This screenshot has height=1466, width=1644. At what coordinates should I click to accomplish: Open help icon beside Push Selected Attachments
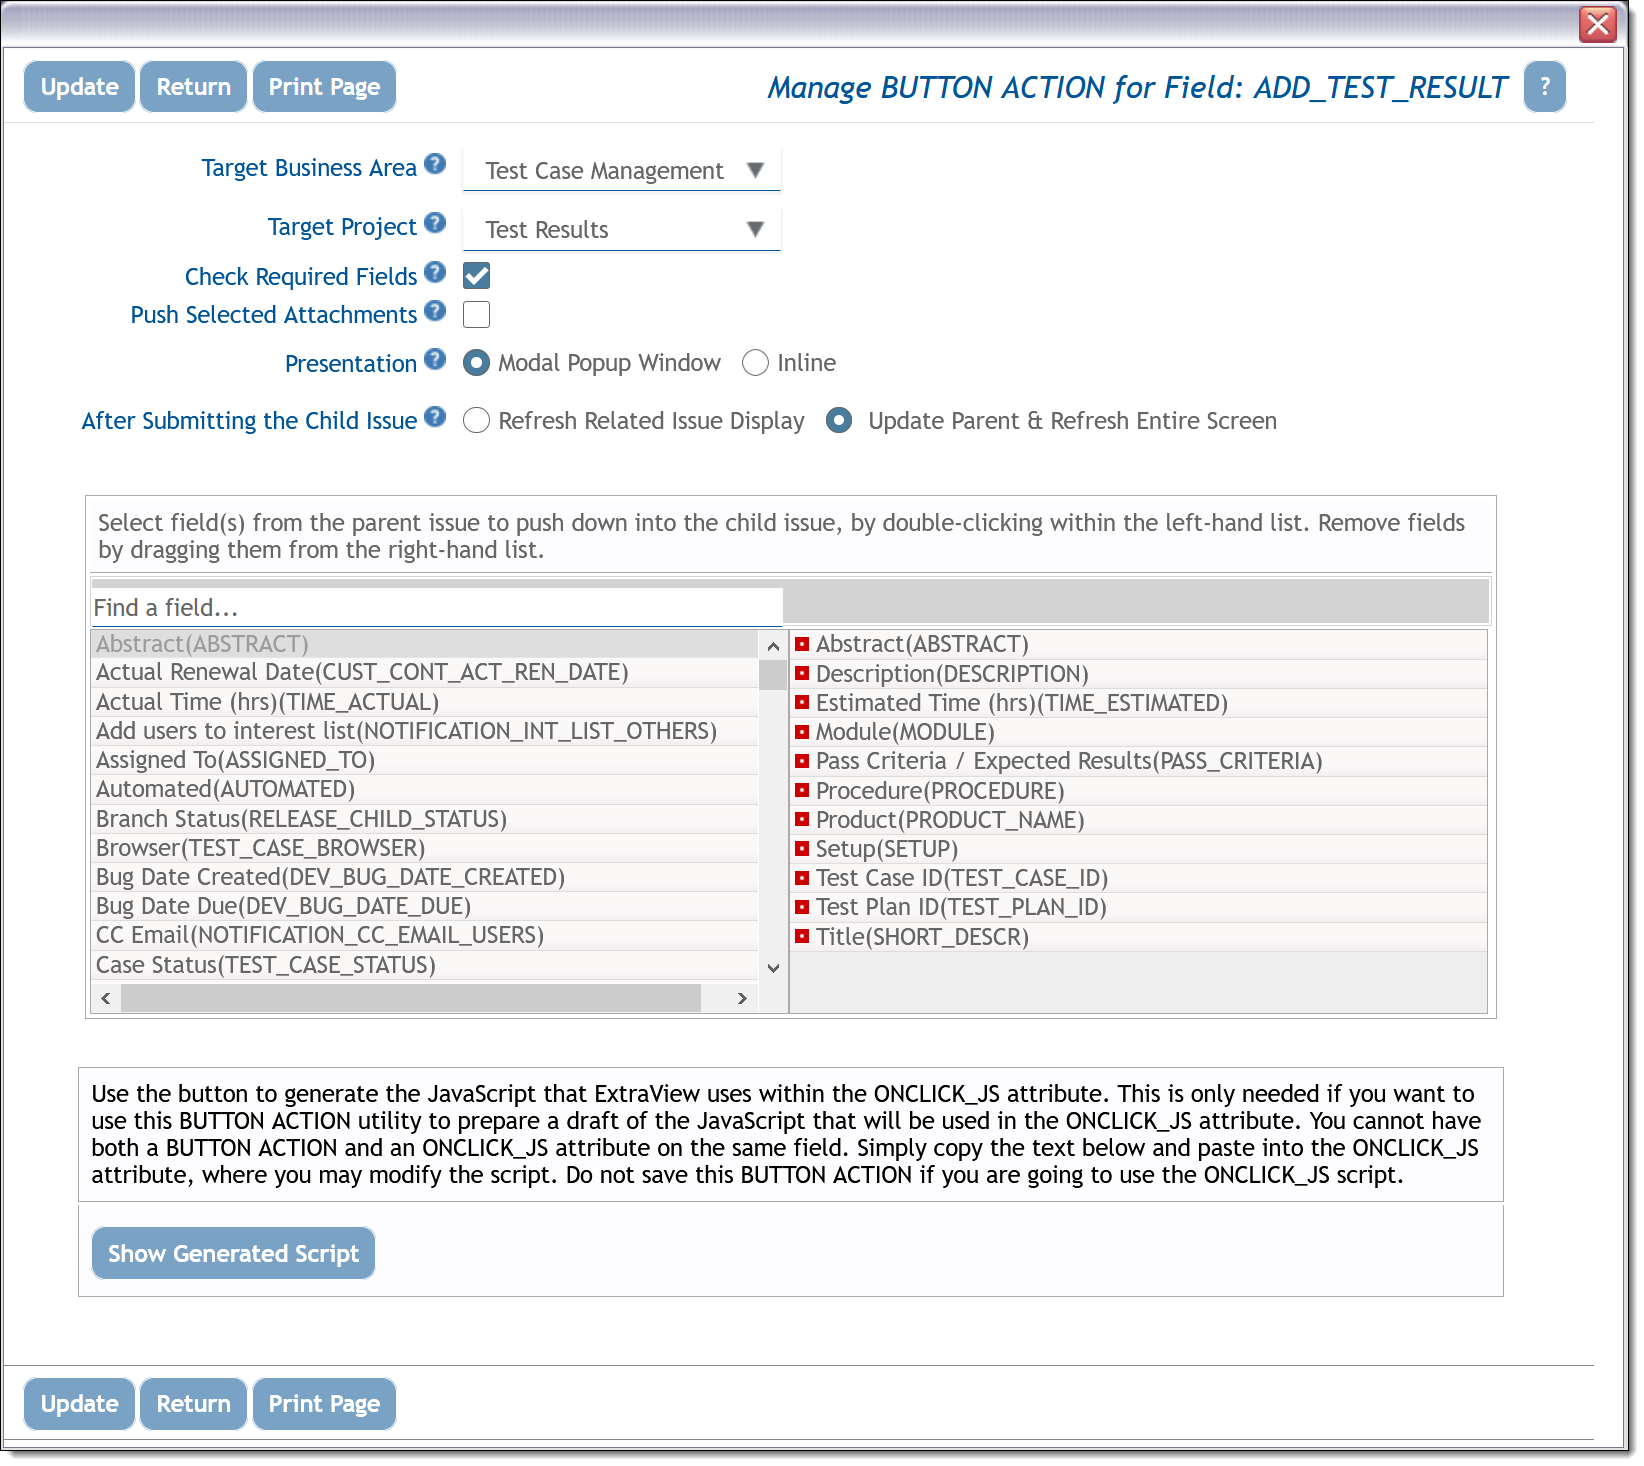point(434,311)
